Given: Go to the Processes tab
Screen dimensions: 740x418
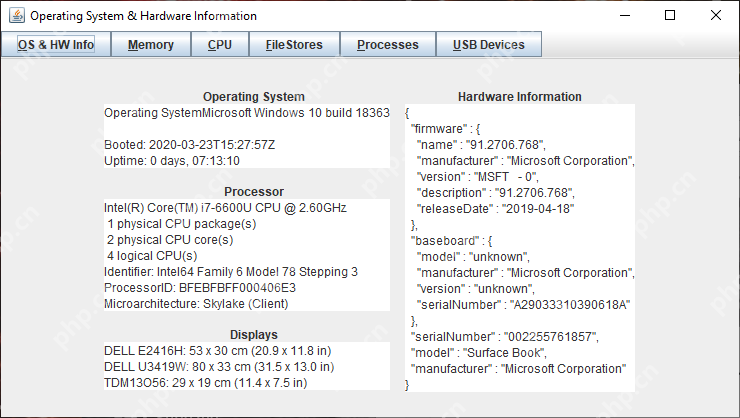Looking at the screenshot, I should tap(388, 44).
